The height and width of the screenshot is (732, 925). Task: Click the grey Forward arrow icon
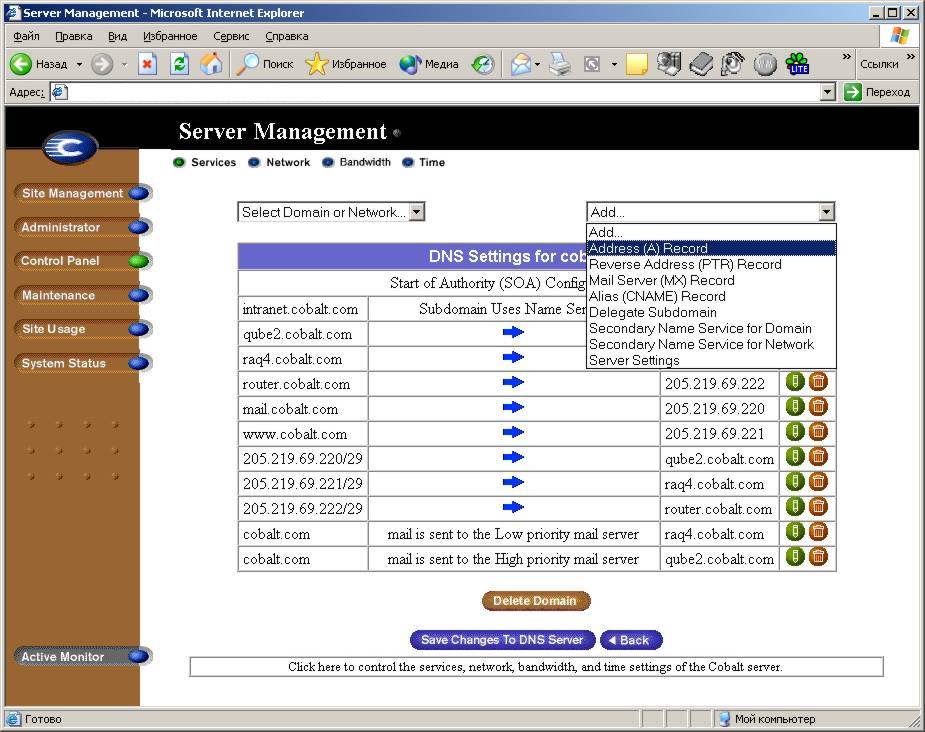(101, 64)
